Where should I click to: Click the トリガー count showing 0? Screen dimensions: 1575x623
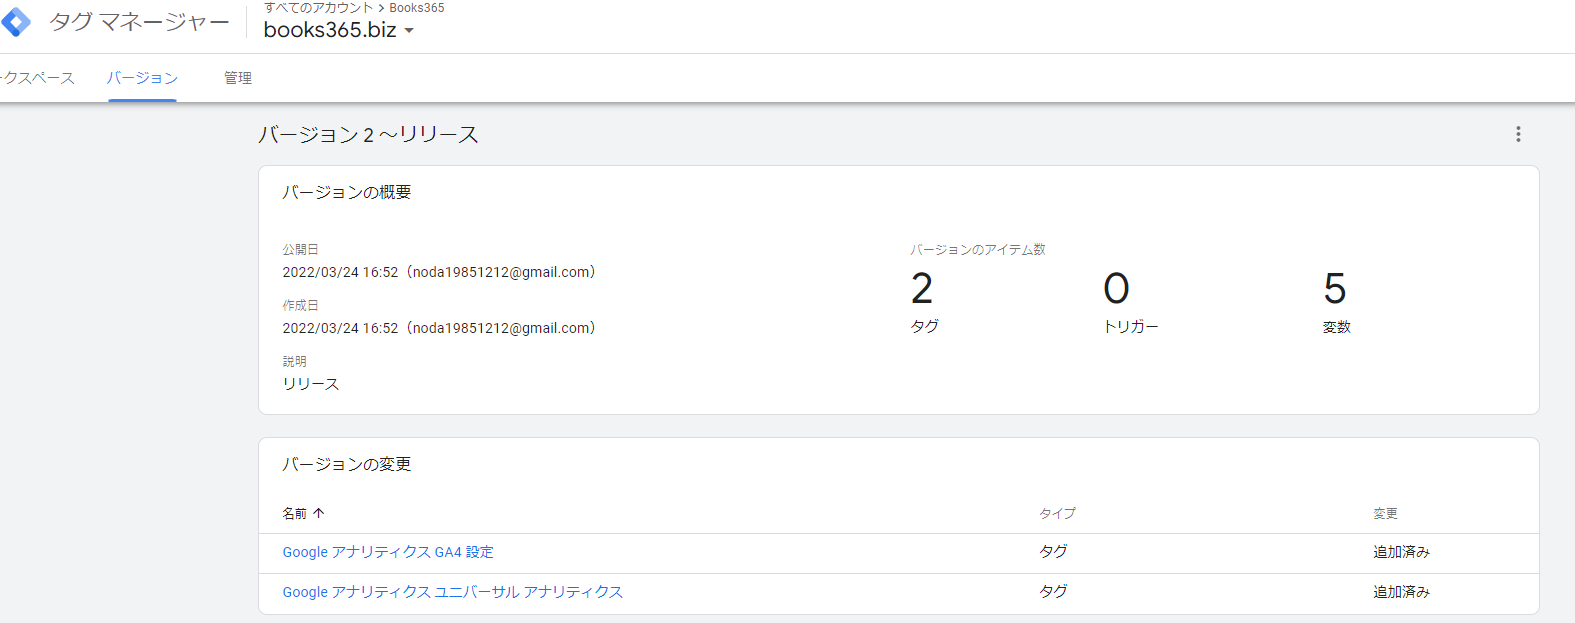click(1118, 290)
